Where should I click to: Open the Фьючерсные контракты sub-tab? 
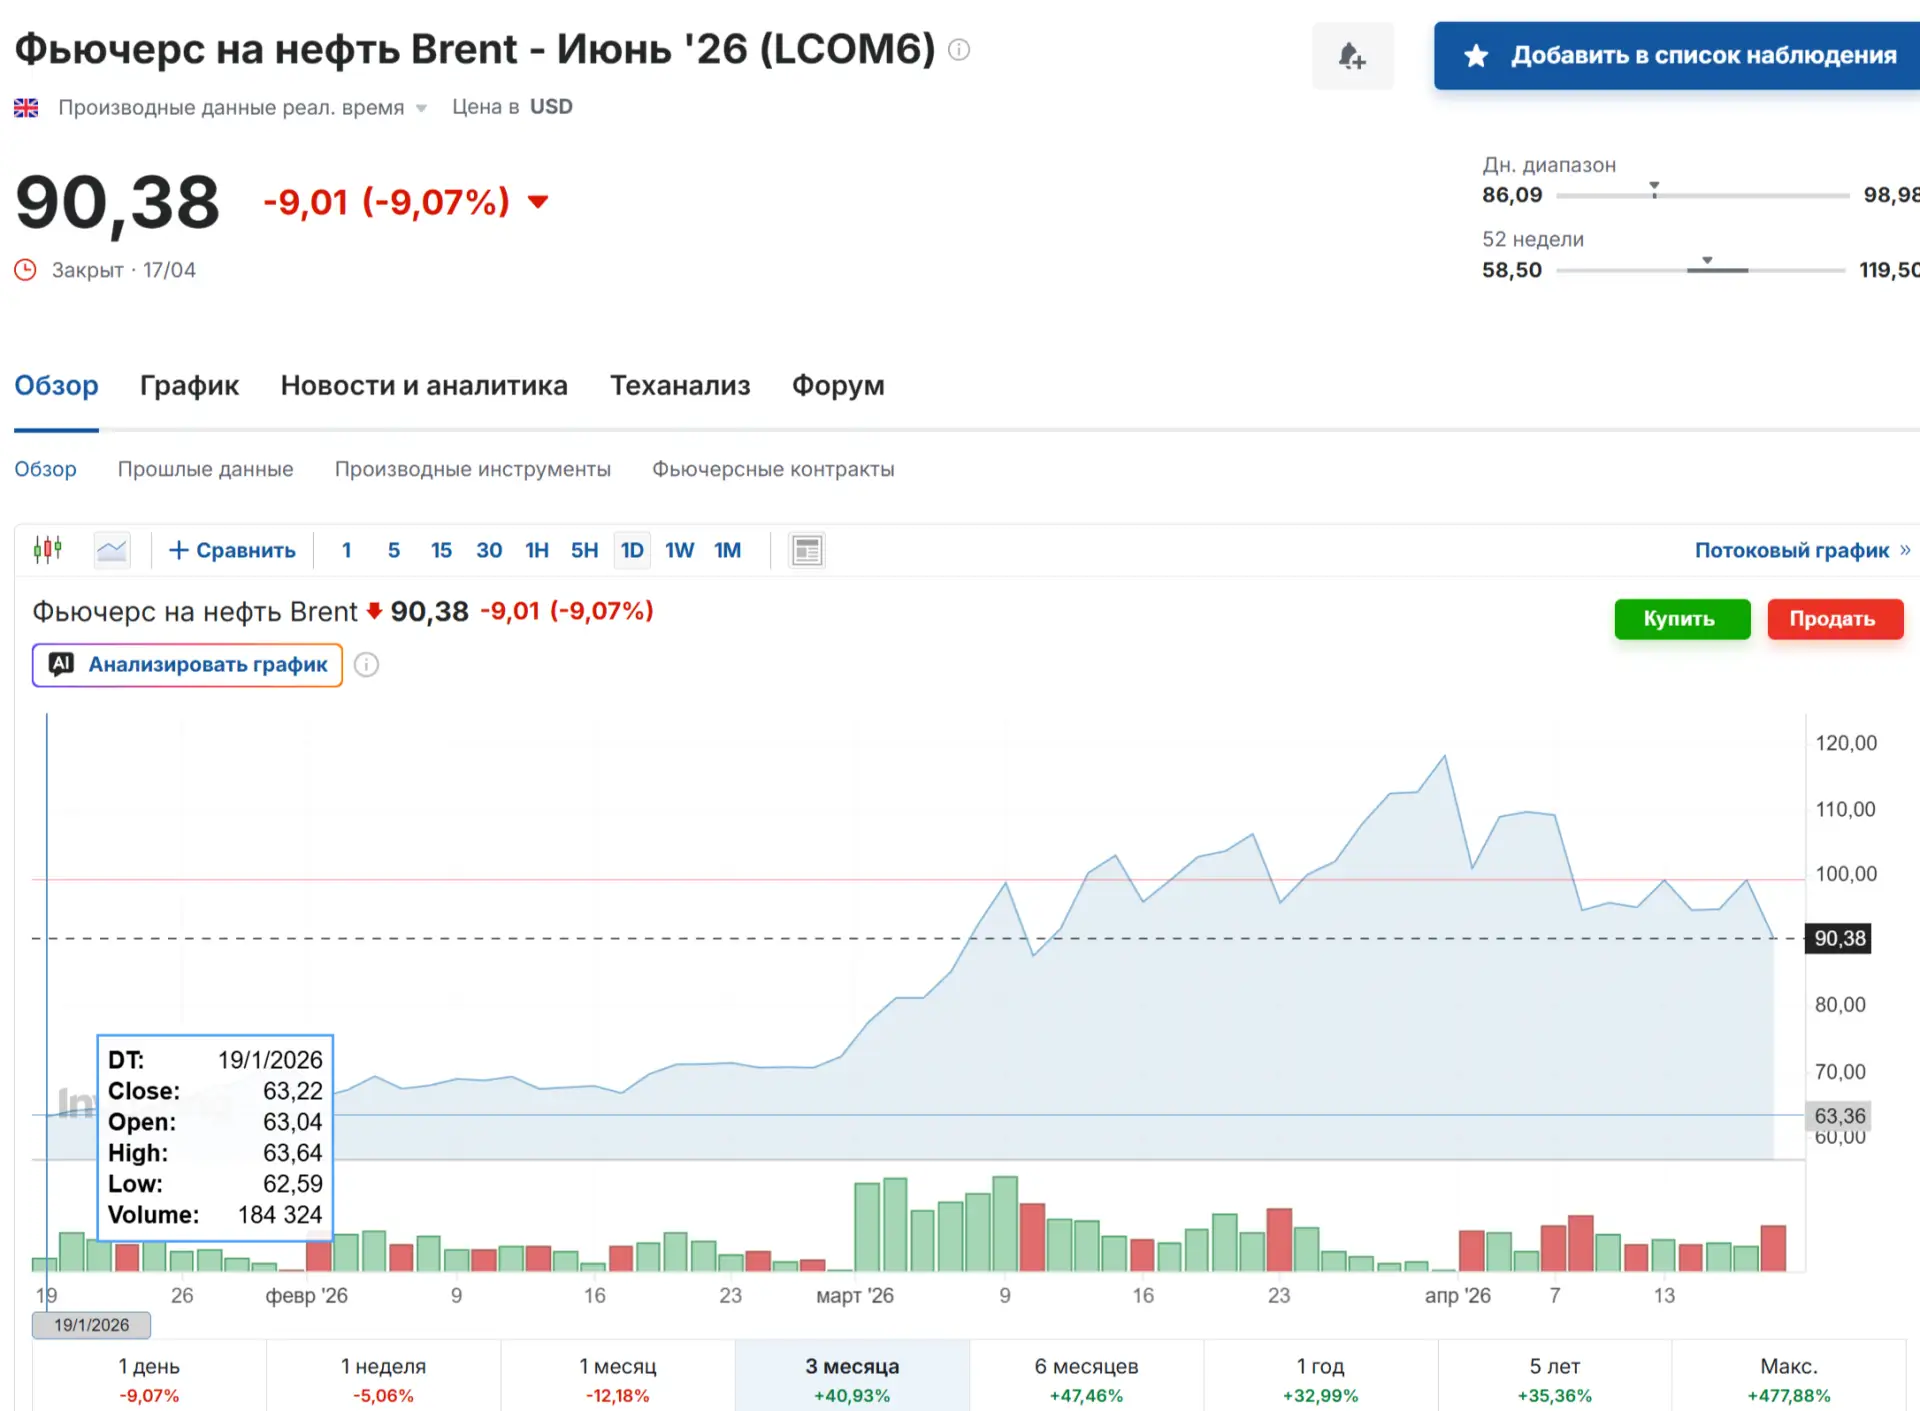coord(773,469)
